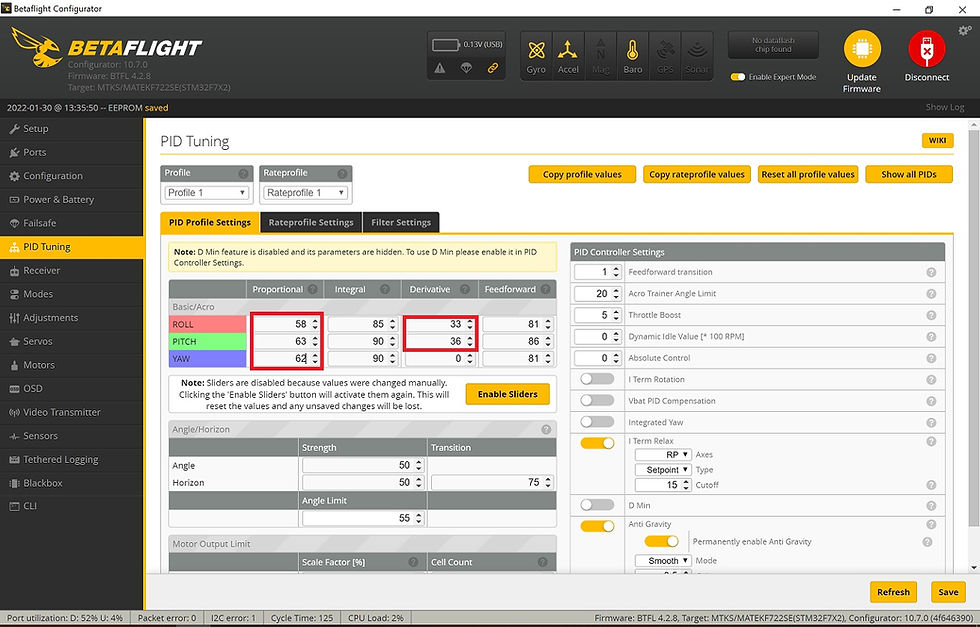Click the Enable Sliders button
This screenshot has height=627, width=980.
[508, 394]
